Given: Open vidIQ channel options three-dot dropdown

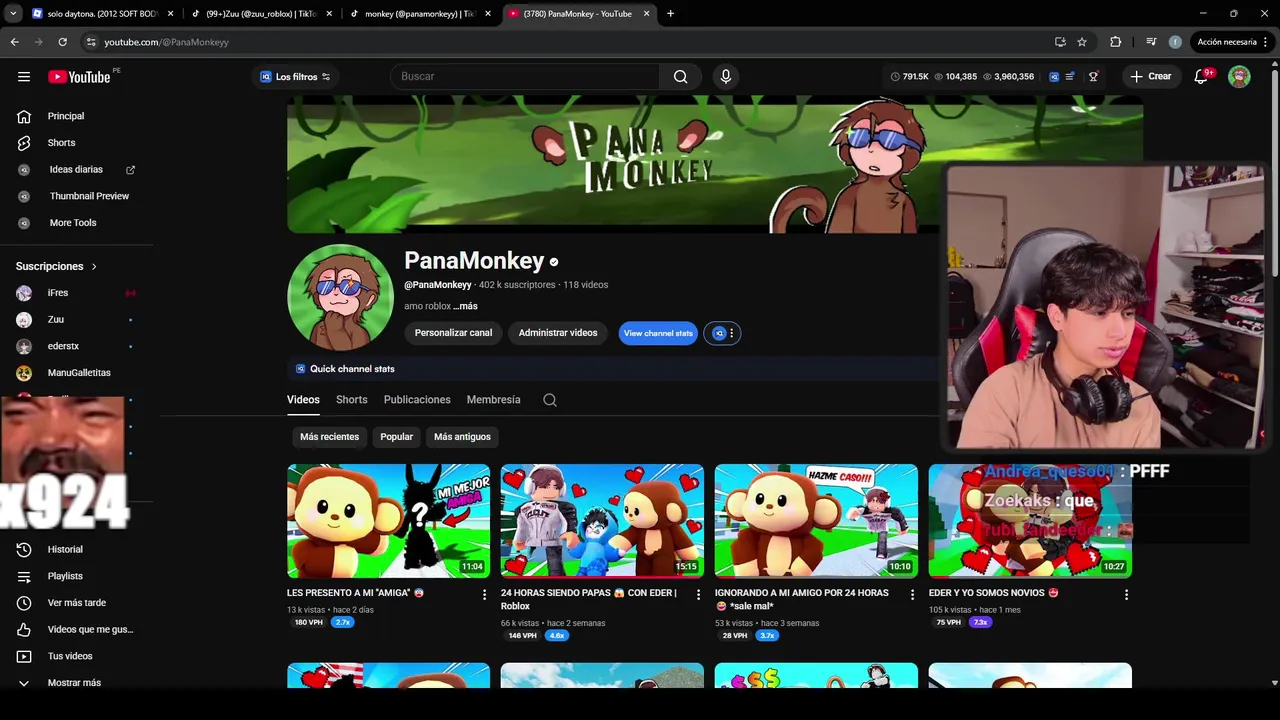Looking at the screenshot, I should (x=731, y=333).
